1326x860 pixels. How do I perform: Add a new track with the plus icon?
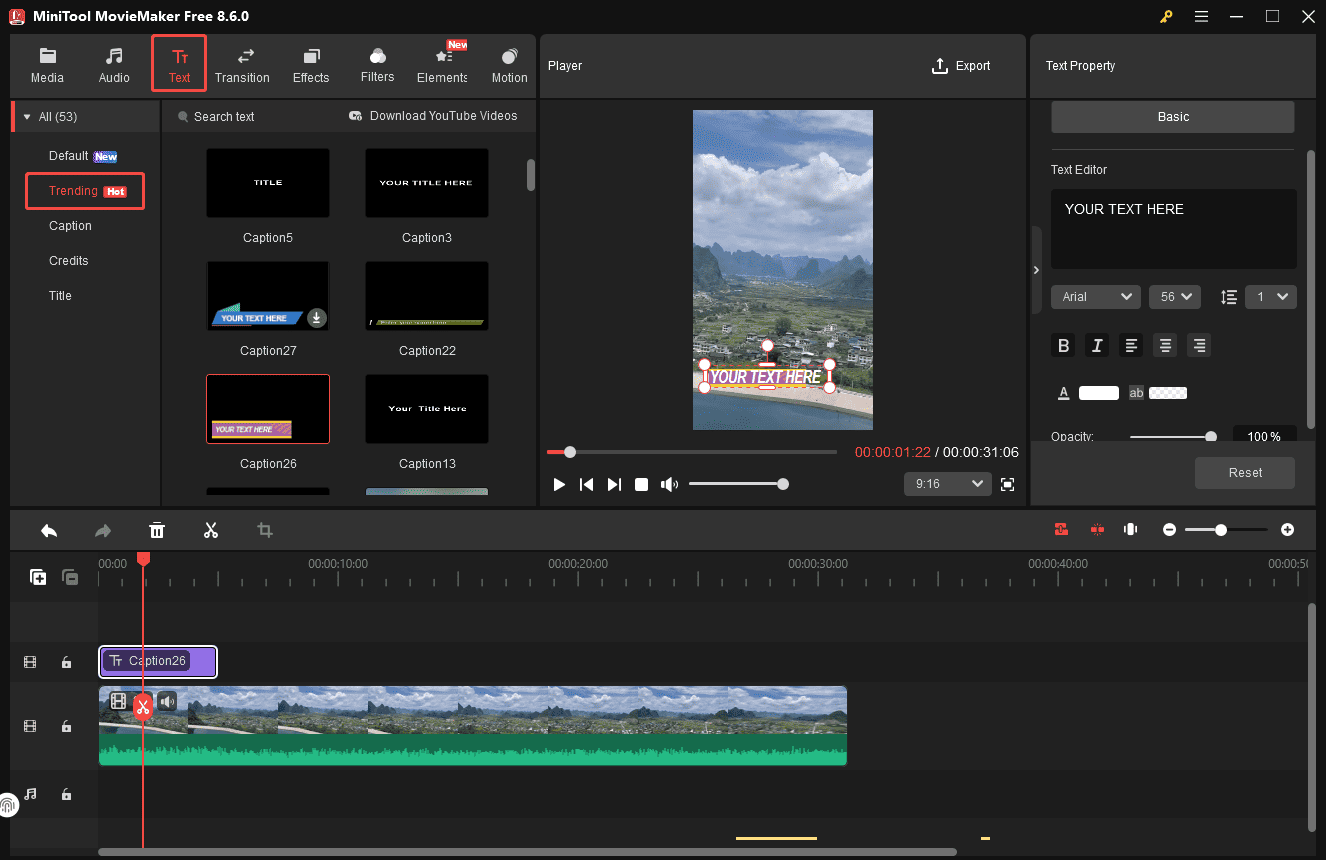click(x=37, y=578)
